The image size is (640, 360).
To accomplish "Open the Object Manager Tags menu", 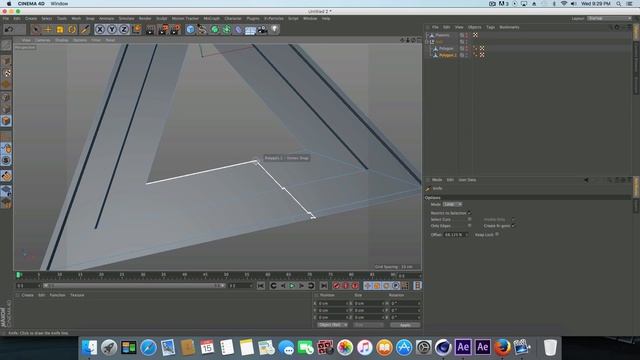I will [491, 27].
